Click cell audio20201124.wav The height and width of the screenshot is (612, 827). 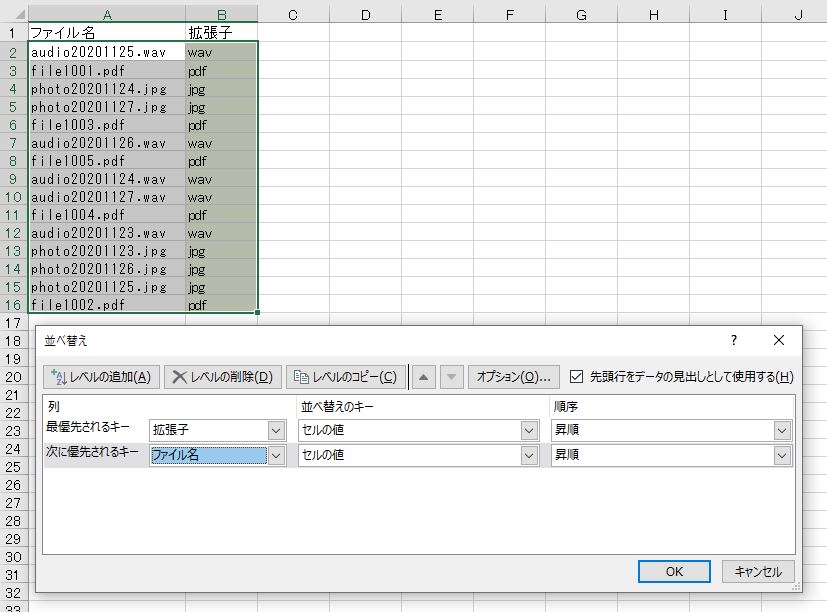(x=107, y=178)
